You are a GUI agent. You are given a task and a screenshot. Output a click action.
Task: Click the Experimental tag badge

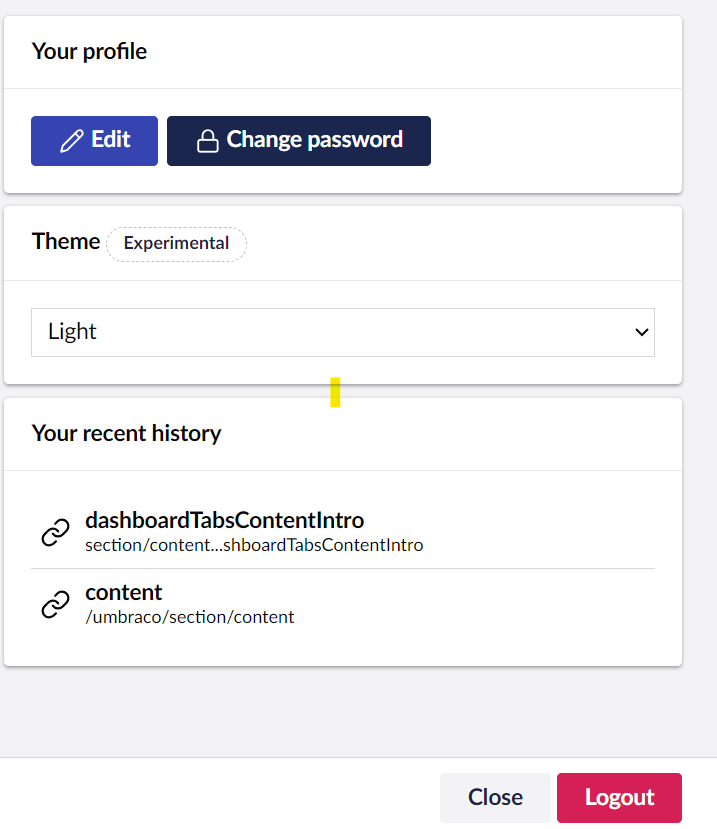click(x=176, y=244)
